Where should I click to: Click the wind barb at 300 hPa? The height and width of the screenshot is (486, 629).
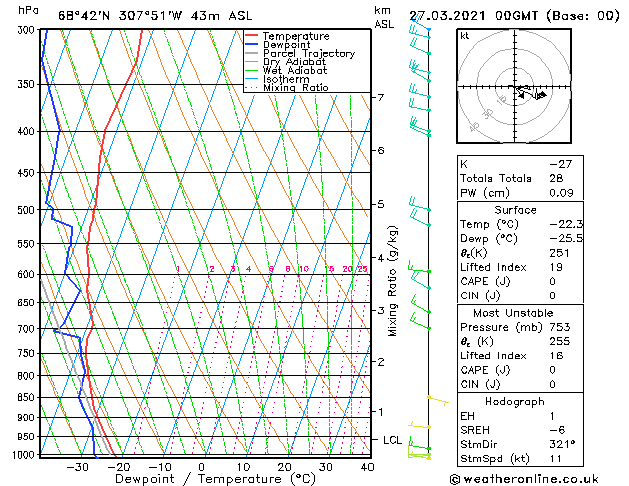[x=420, y=24]
